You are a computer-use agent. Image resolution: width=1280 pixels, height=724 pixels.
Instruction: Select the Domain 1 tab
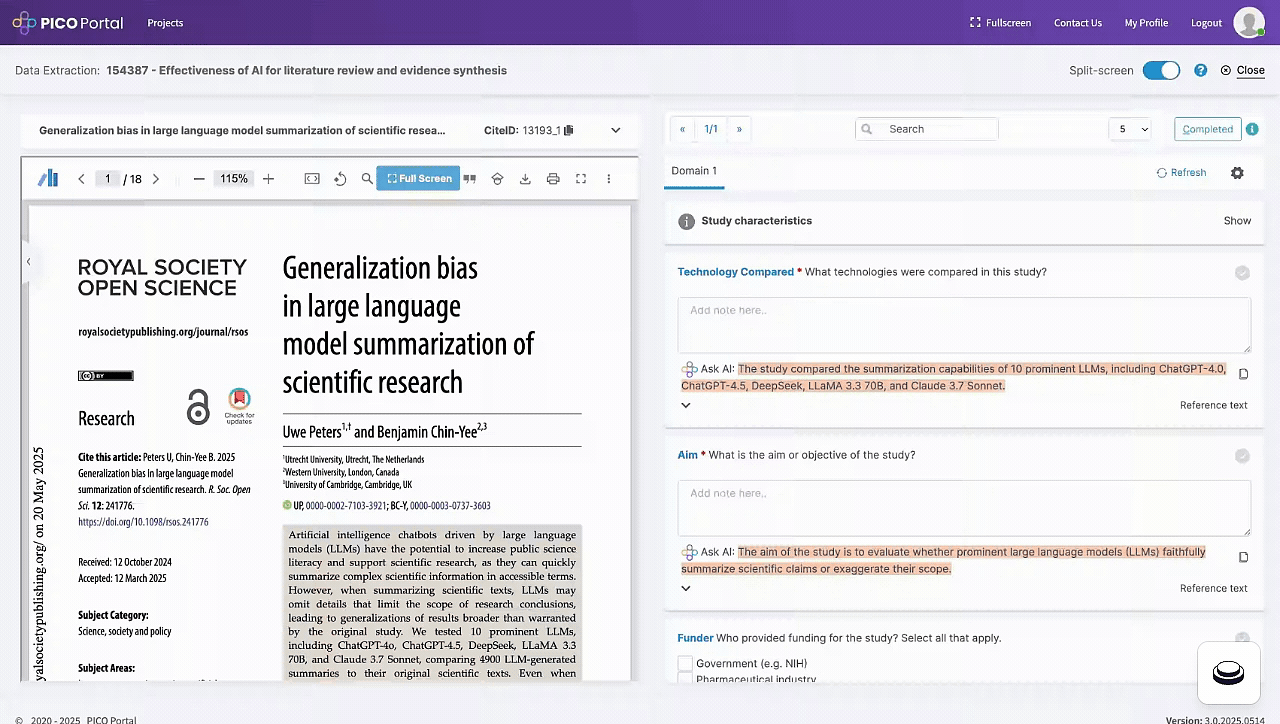pos(694,171)
